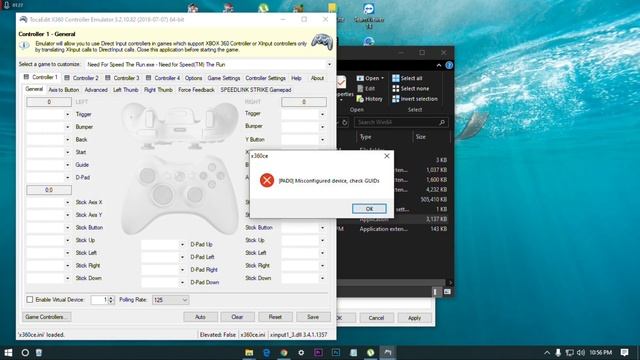Open Cortana search circle on the taskbar
This screenshot has height=360, width=640.
[x=25, y=353]
